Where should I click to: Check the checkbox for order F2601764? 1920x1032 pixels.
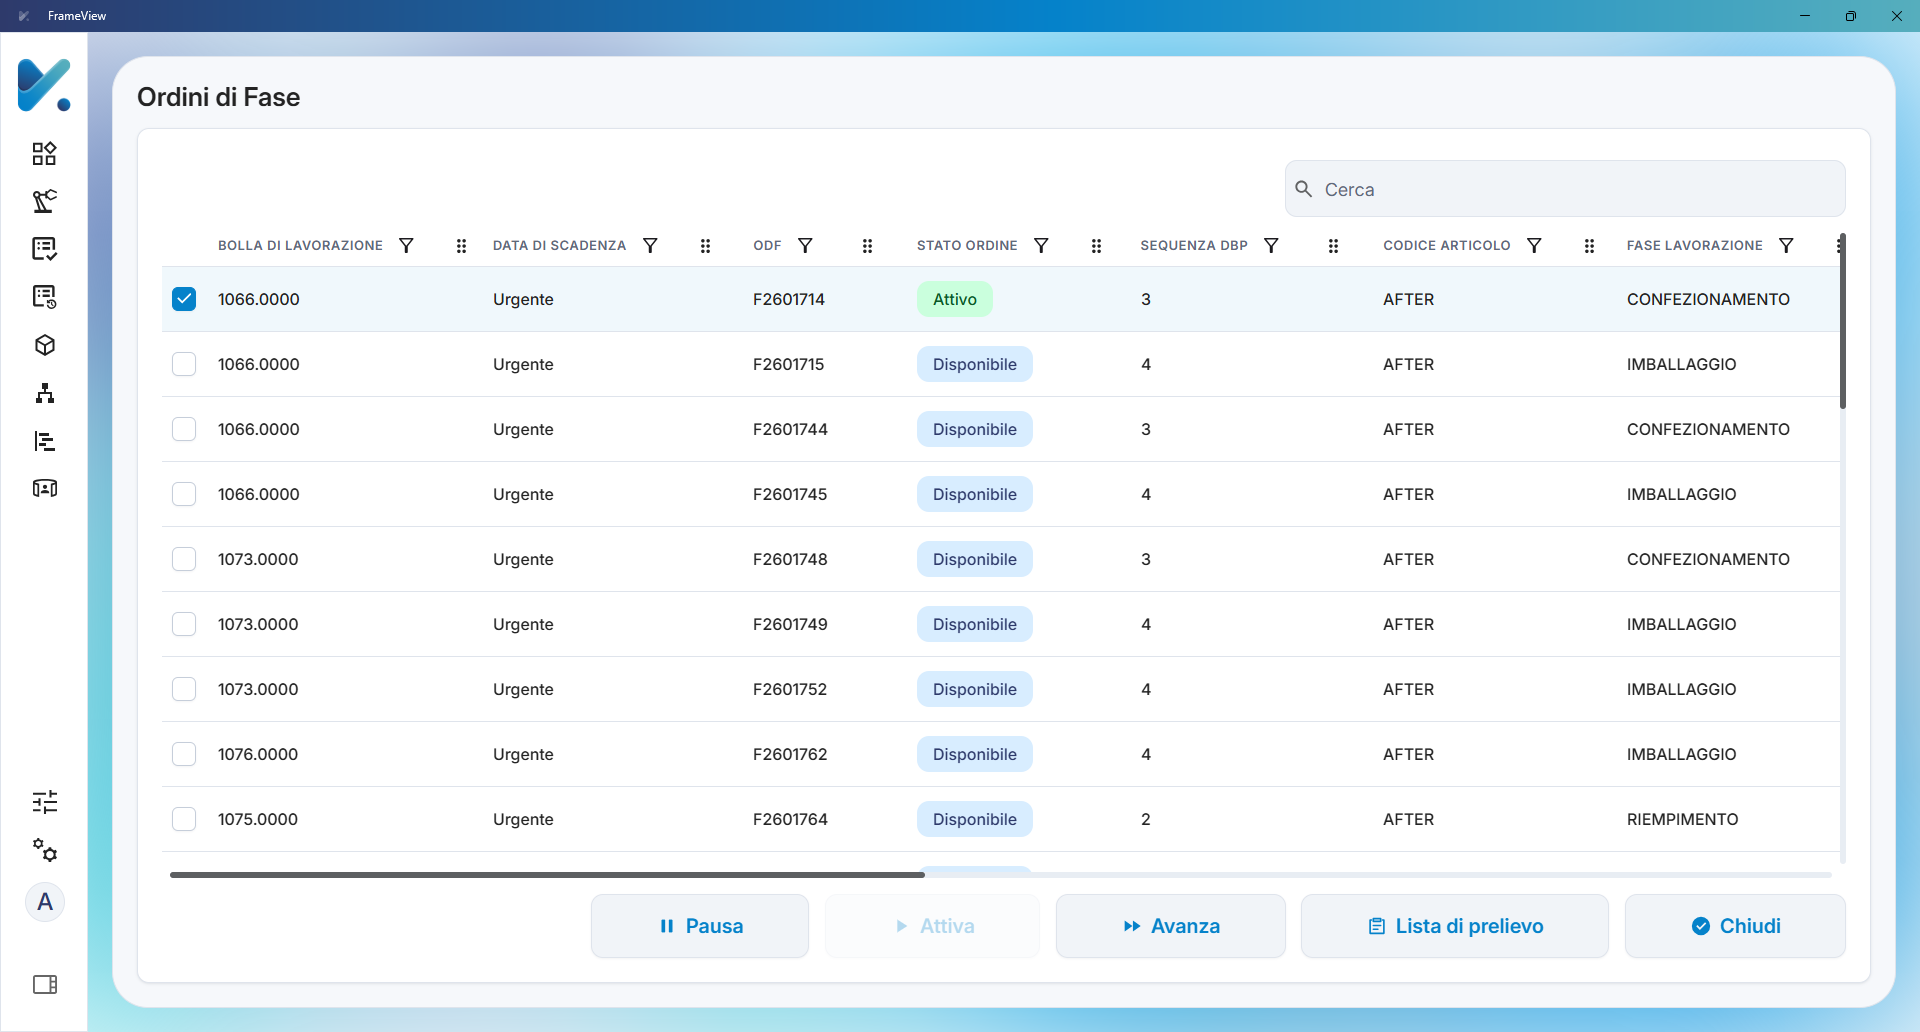[184, 819]
